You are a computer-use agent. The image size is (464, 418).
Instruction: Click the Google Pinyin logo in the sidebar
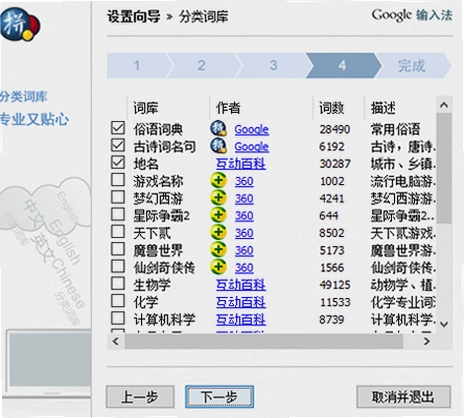(x=20, y=24)
